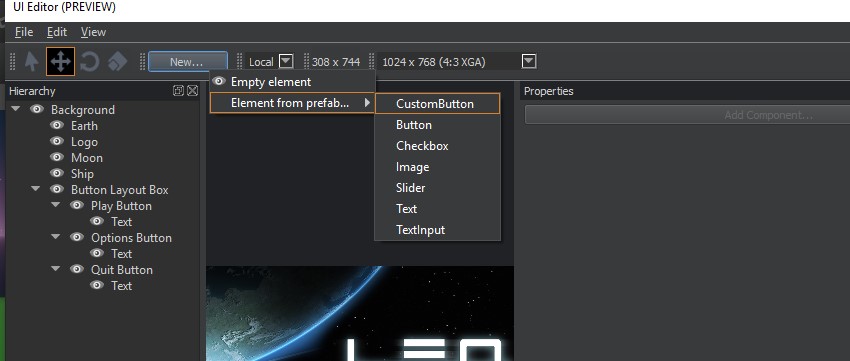Open the Local coordinate dropdown
Screen dimensions: 850x361
[286, 61]
